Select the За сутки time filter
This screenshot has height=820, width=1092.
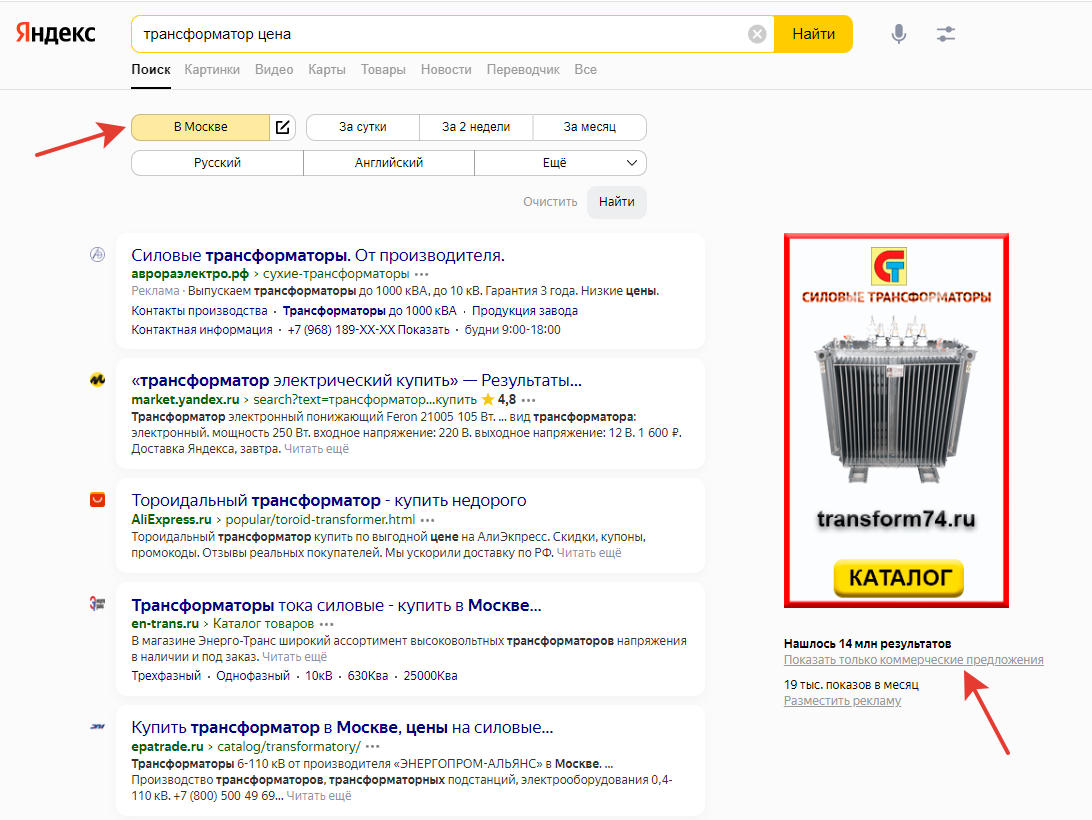(363, 127)
